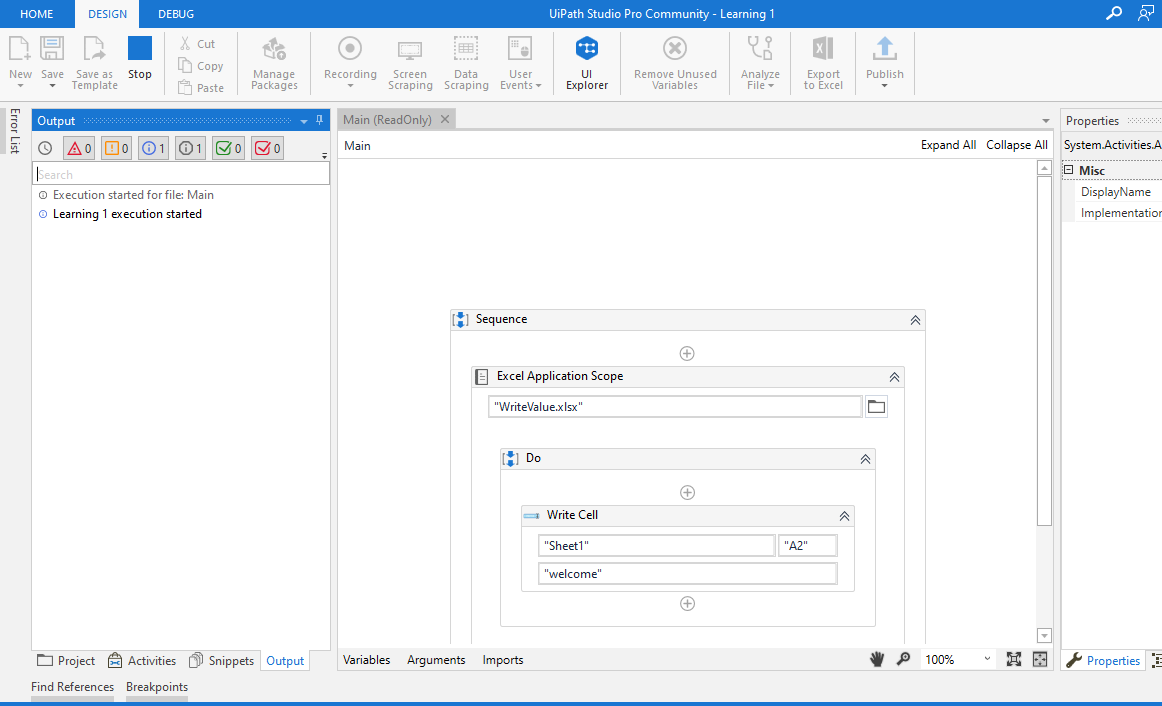The width and height of the screenshot is (1162, 706).
Task: Switch to DEBUG ribbon tab
Action: [x=176, y=14]
